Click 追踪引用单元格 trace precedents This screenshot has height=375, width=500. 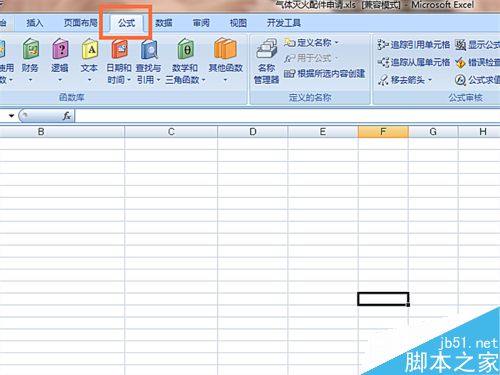coord(414,45)
